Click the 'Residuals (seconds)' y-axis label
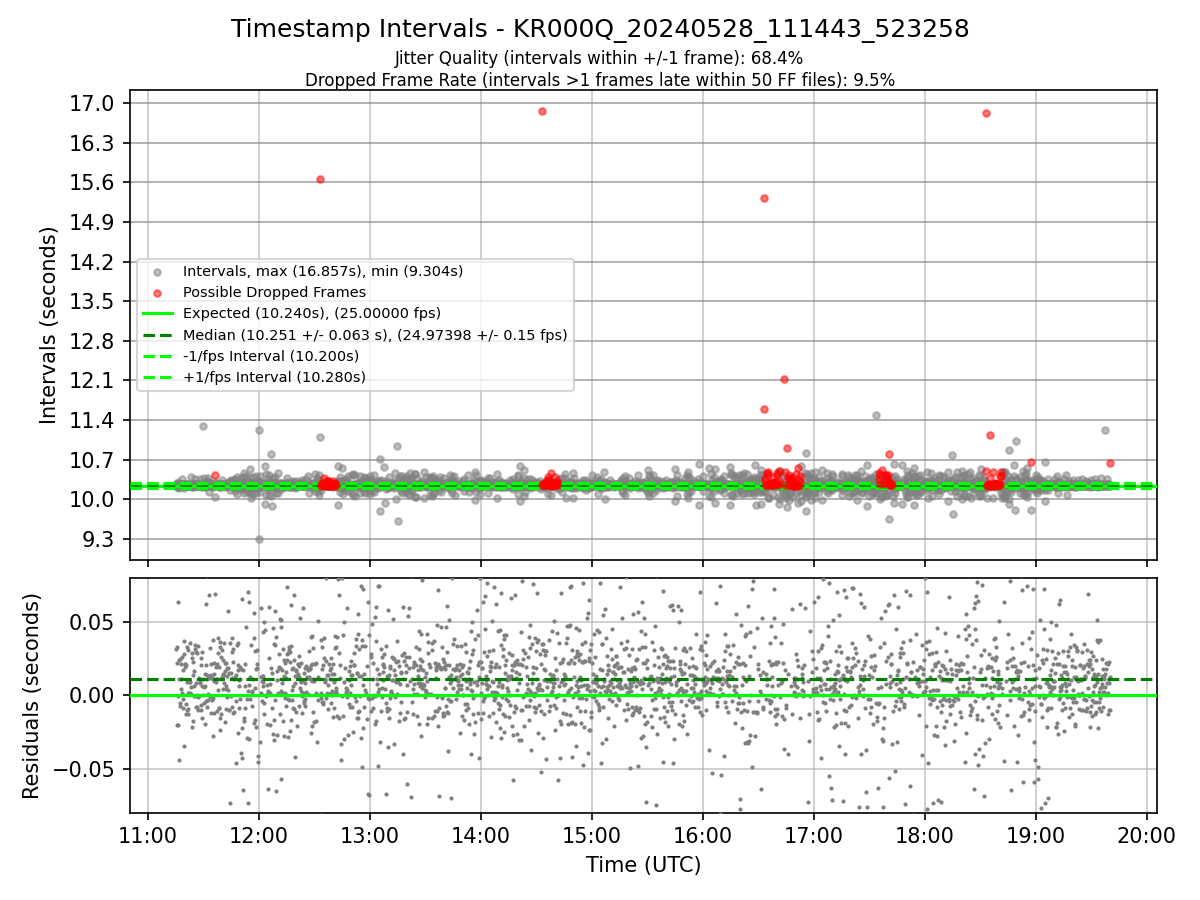Image resolution: width=1200 pixels, height=900 pixels. tap(31, 696)
